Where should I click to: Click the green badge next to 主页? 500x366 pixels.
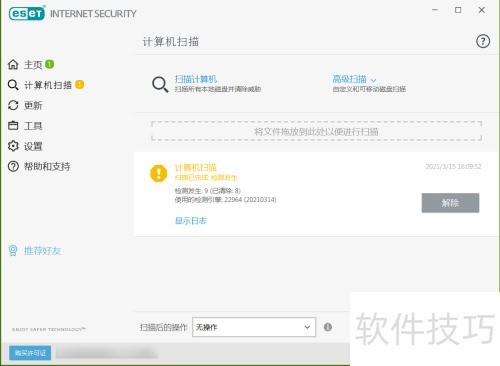point(49,64)
